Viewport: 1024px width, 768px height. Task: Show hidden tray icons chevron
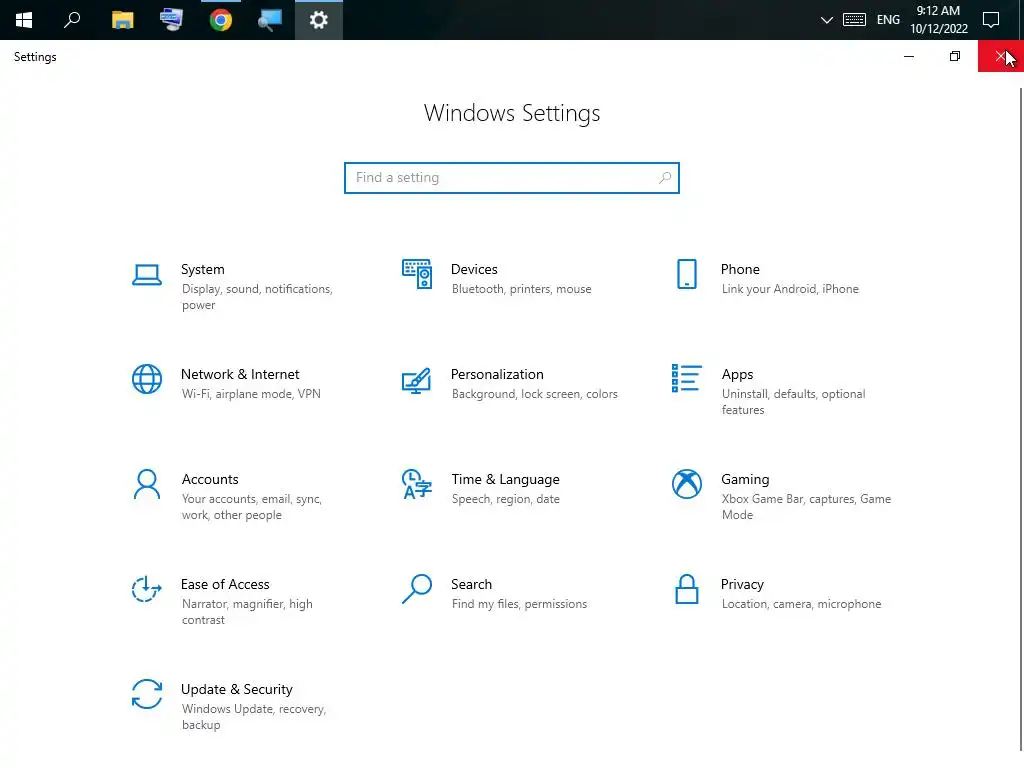coord(826,20)
